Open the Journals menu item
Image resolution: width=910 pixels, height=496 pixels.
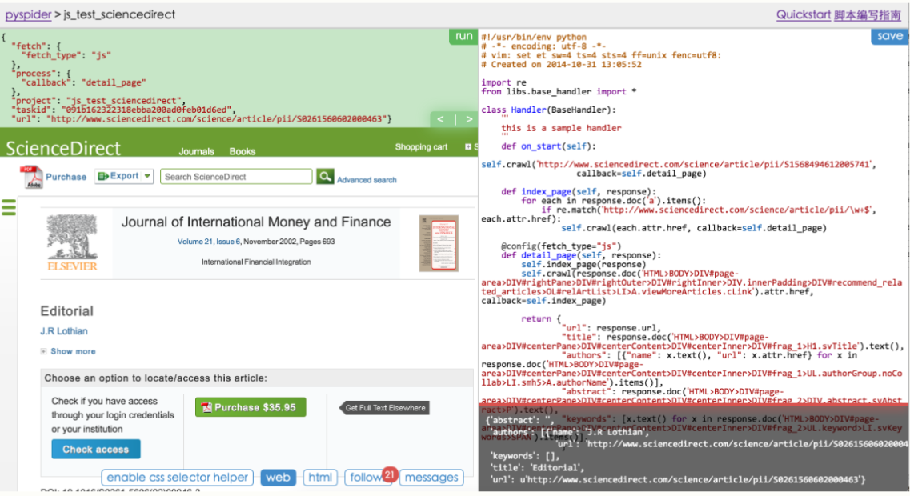(x=196, y=151)
